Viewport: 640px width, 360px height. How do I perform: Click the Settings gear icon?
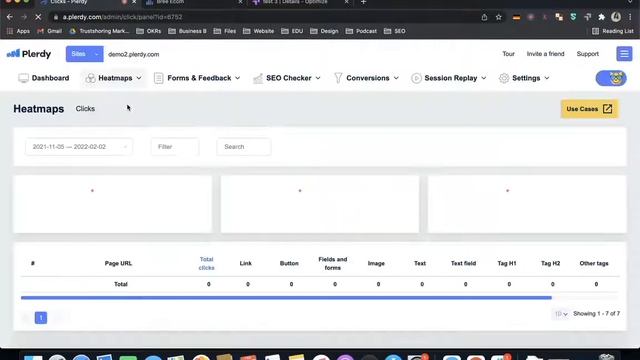[504, 78]
